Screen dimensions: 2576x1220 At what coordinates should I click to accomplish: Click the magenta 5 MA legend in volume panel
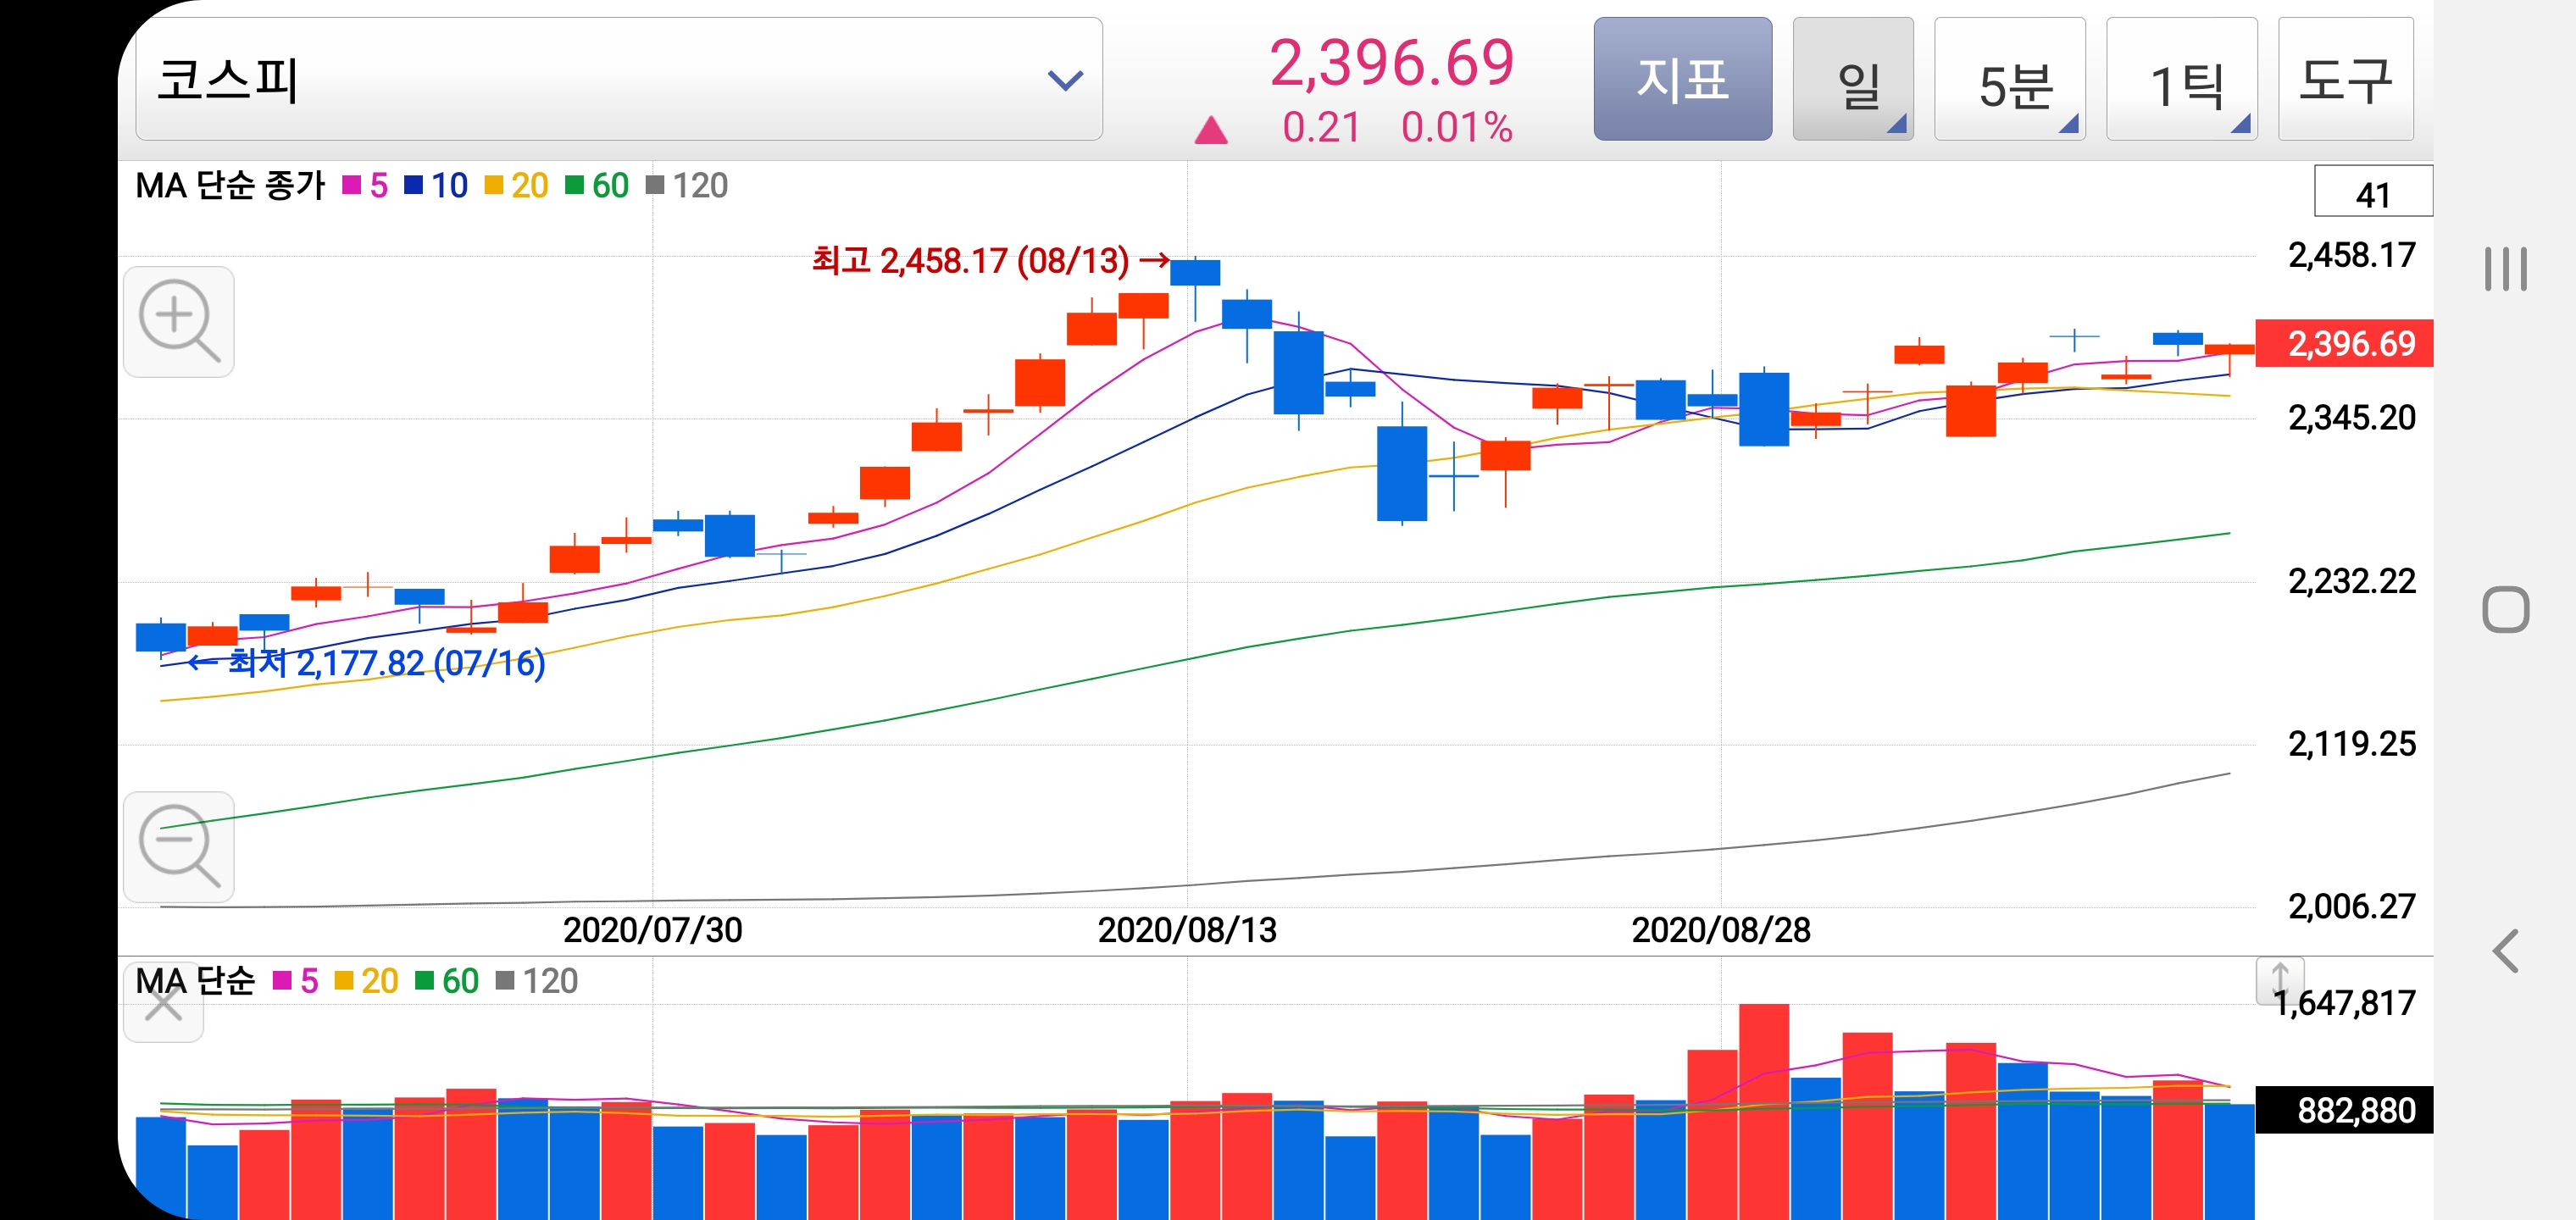(296, 980)
